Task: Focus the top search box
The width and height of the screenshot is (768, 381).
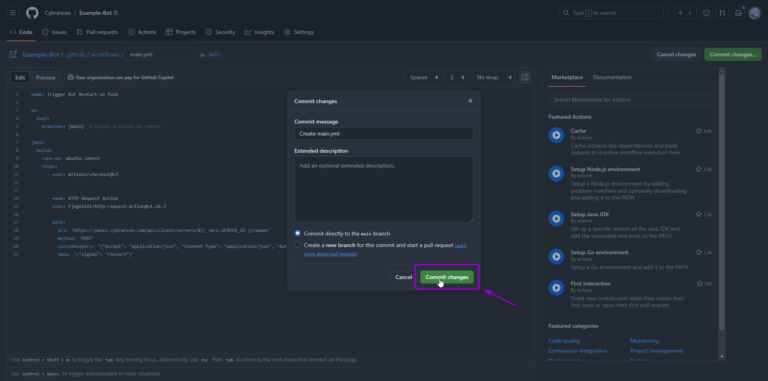Action: (611, 13)
